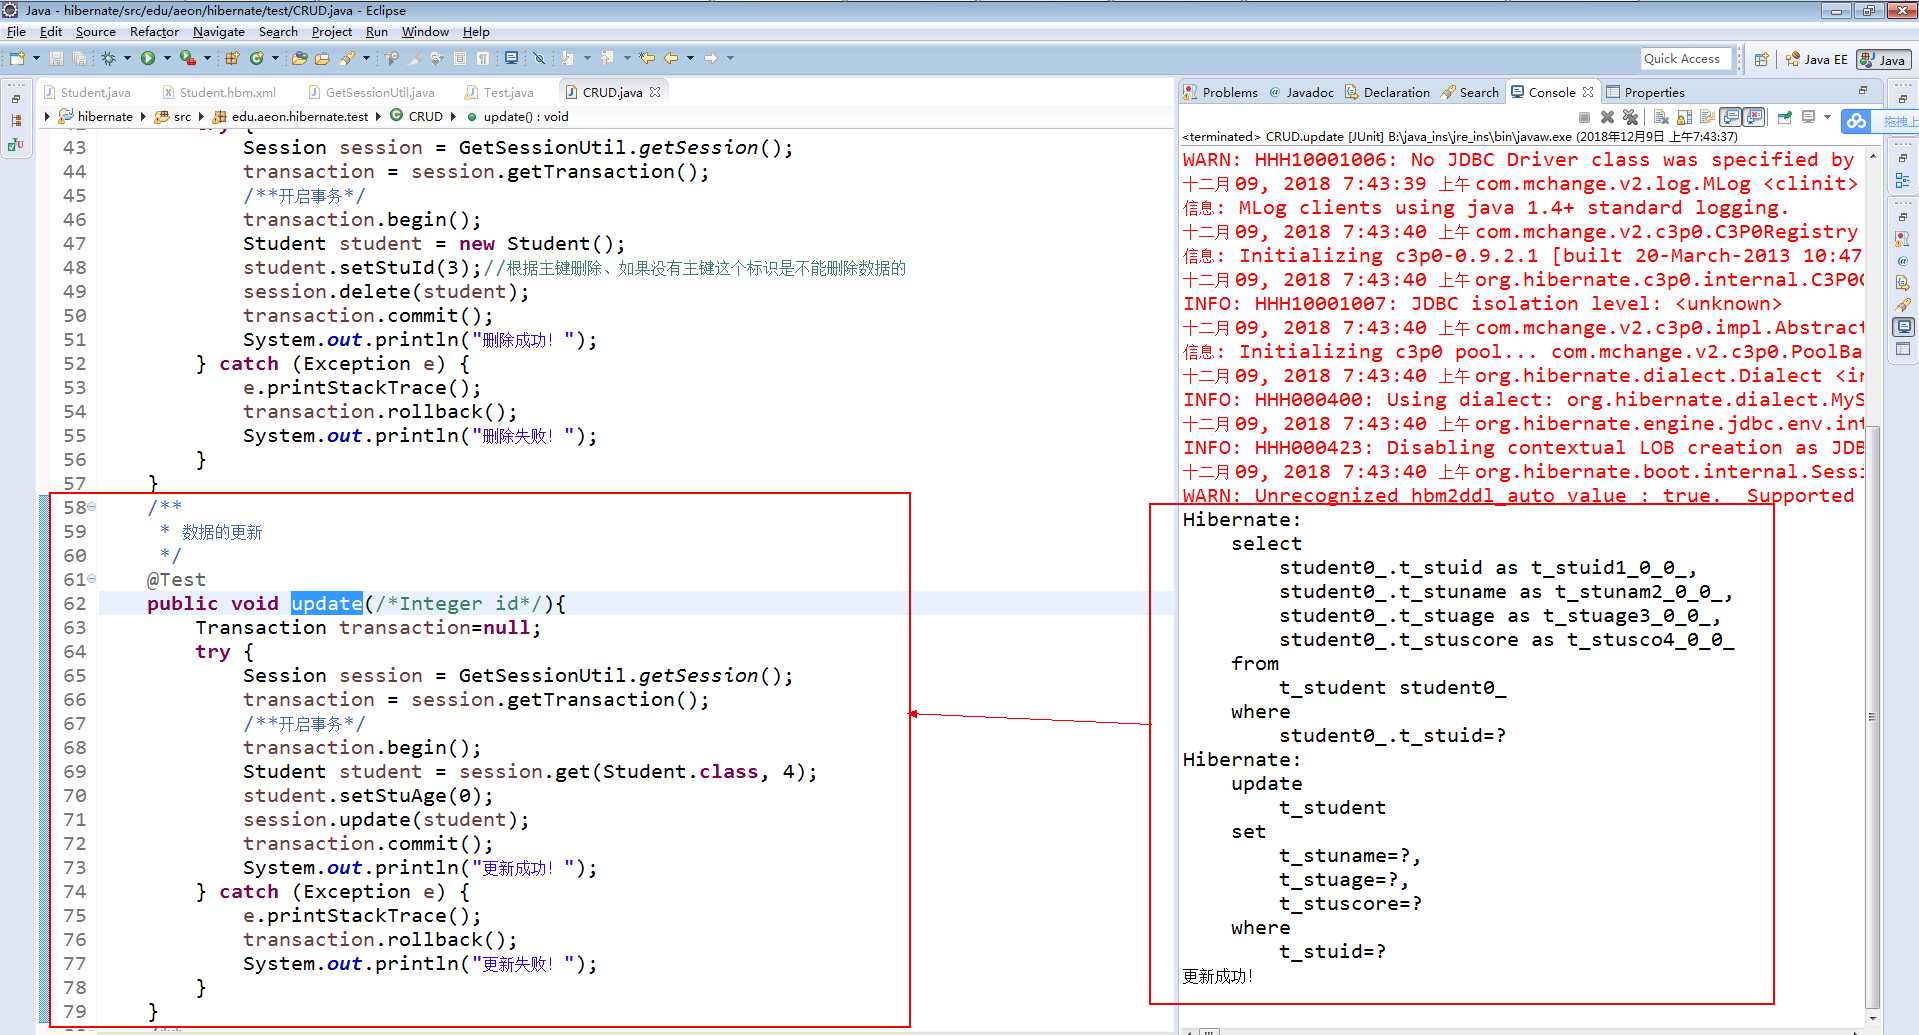Open Display Selected Console dropdown arrow
The width and height of the screenshot is (1919, 1035).
(x=1827, y=117)
